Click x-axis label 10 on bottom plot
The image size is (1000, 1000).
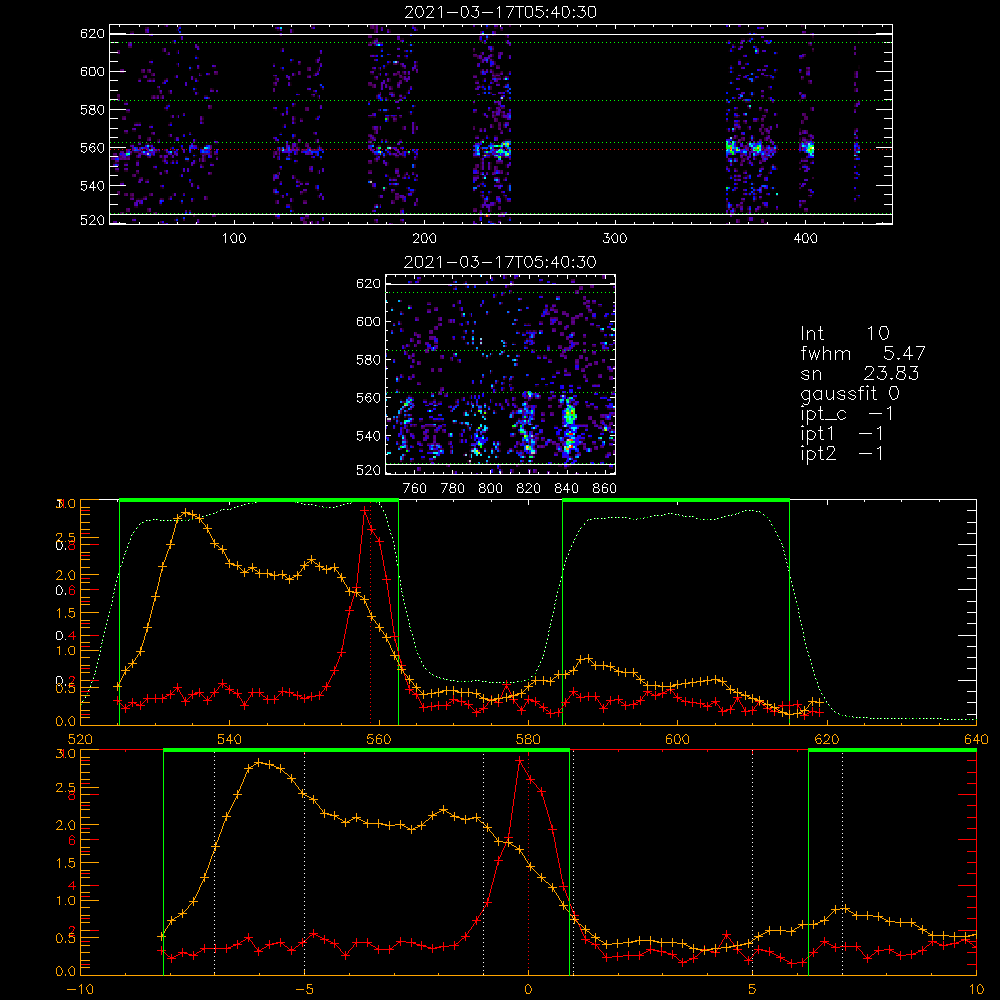[x=976, y=990]
